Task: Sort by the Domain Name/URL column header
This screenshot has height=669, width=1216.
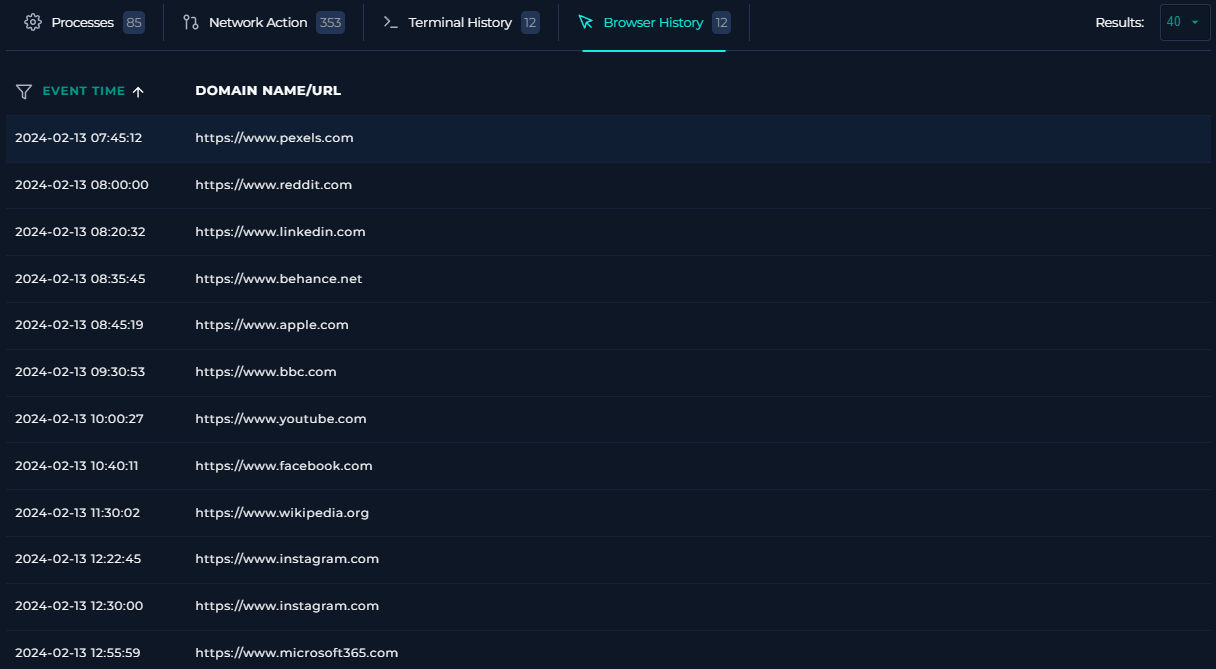Action: pyautogui.click(x=268, y=90)
